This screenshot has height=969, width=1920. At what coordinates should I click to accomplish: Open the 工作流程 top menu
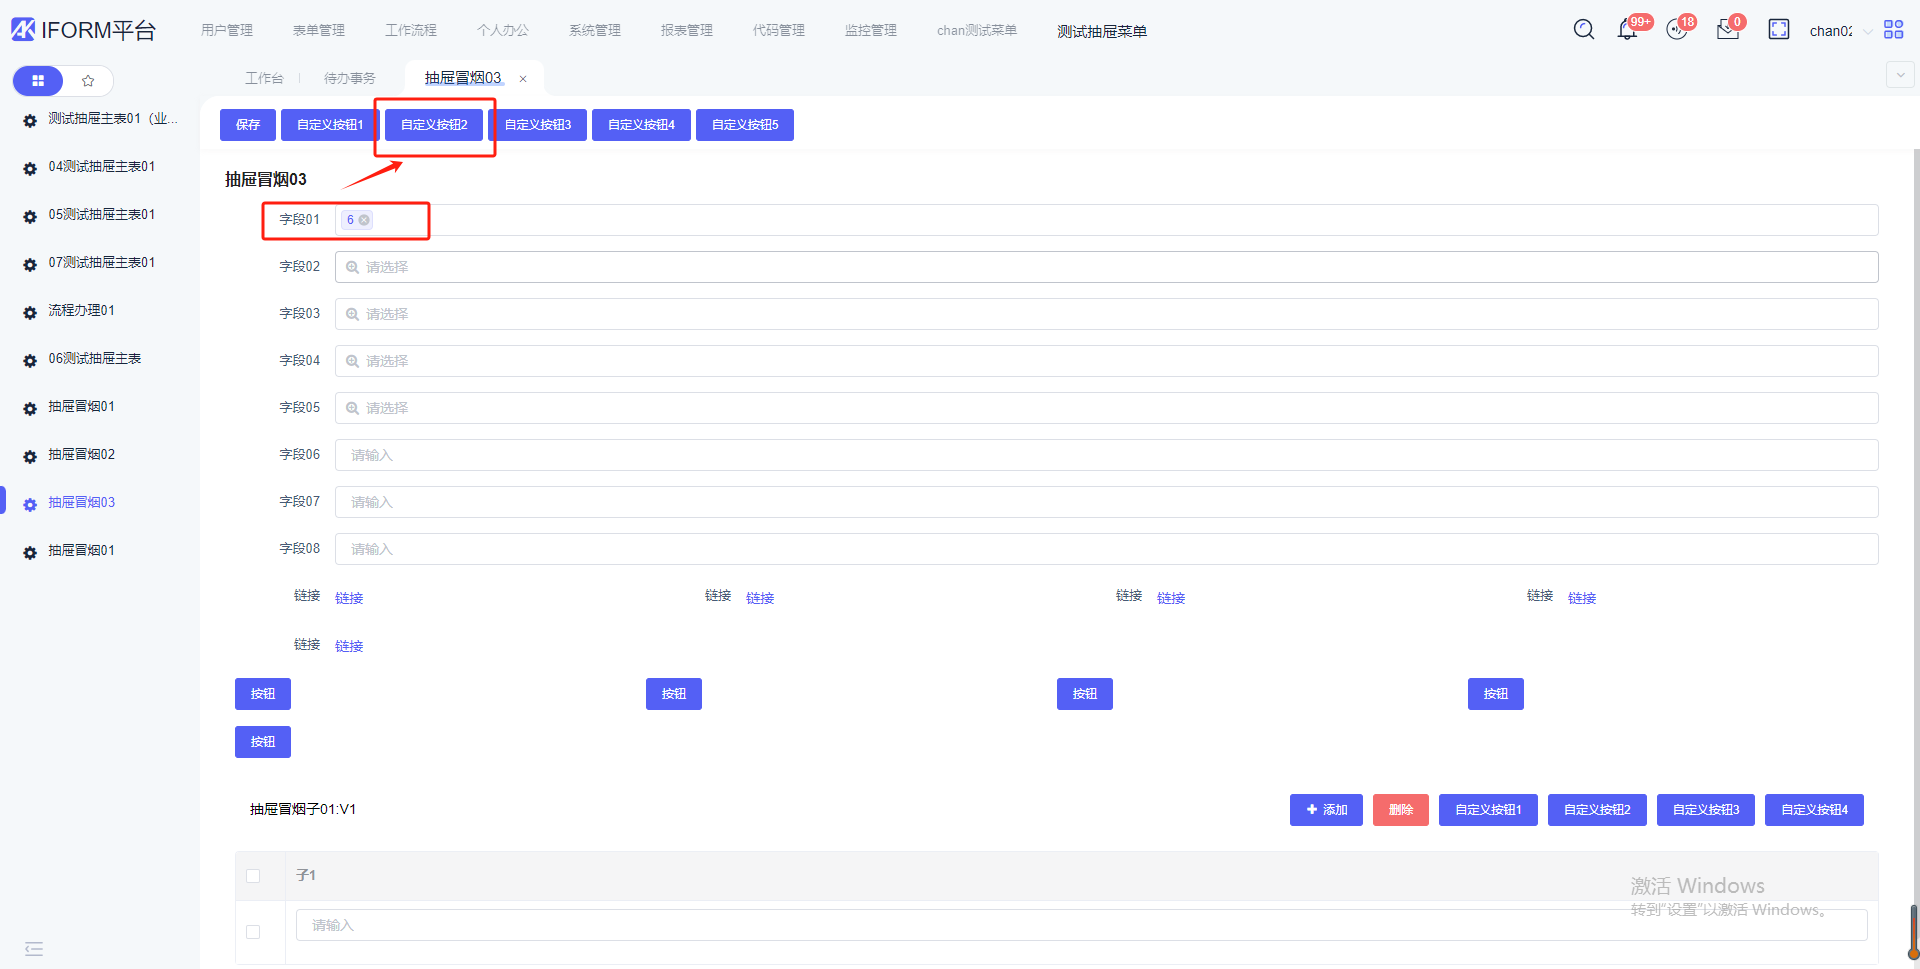point(410,31)
